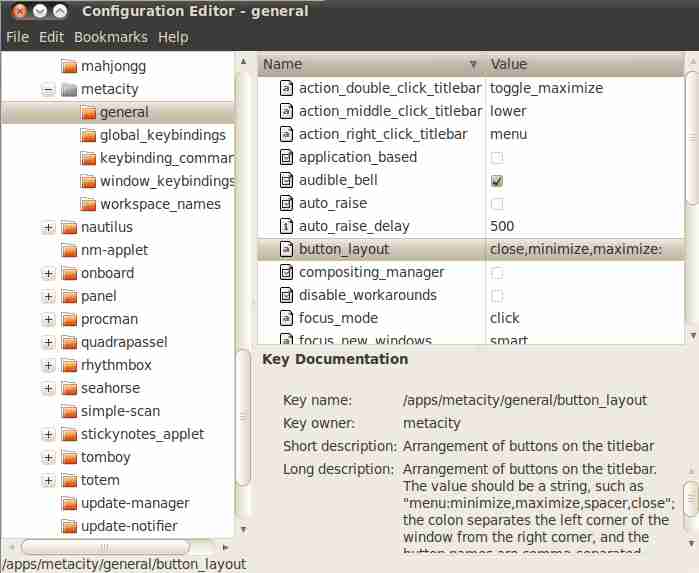Open the Edit menu
The width and height of the screenshot is (699, 573).
click(x=51, y=37)
